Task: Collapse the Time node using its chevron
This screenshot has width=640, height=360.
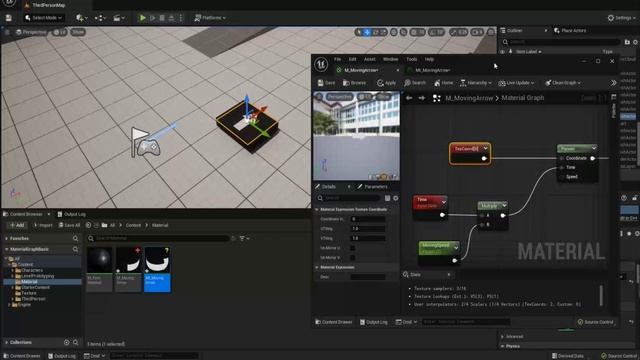Action: [x=444, y=201]
